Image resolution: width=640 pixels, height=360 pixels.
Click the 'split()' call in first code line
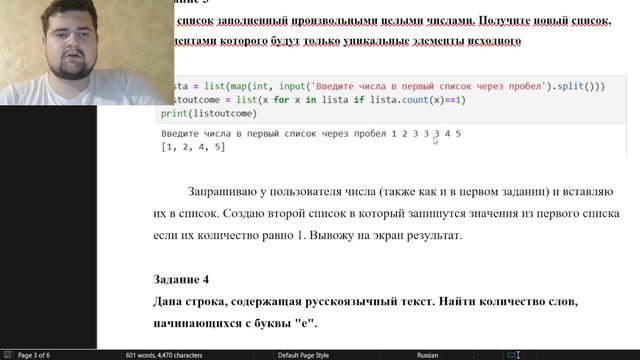[x=576, y=87]
